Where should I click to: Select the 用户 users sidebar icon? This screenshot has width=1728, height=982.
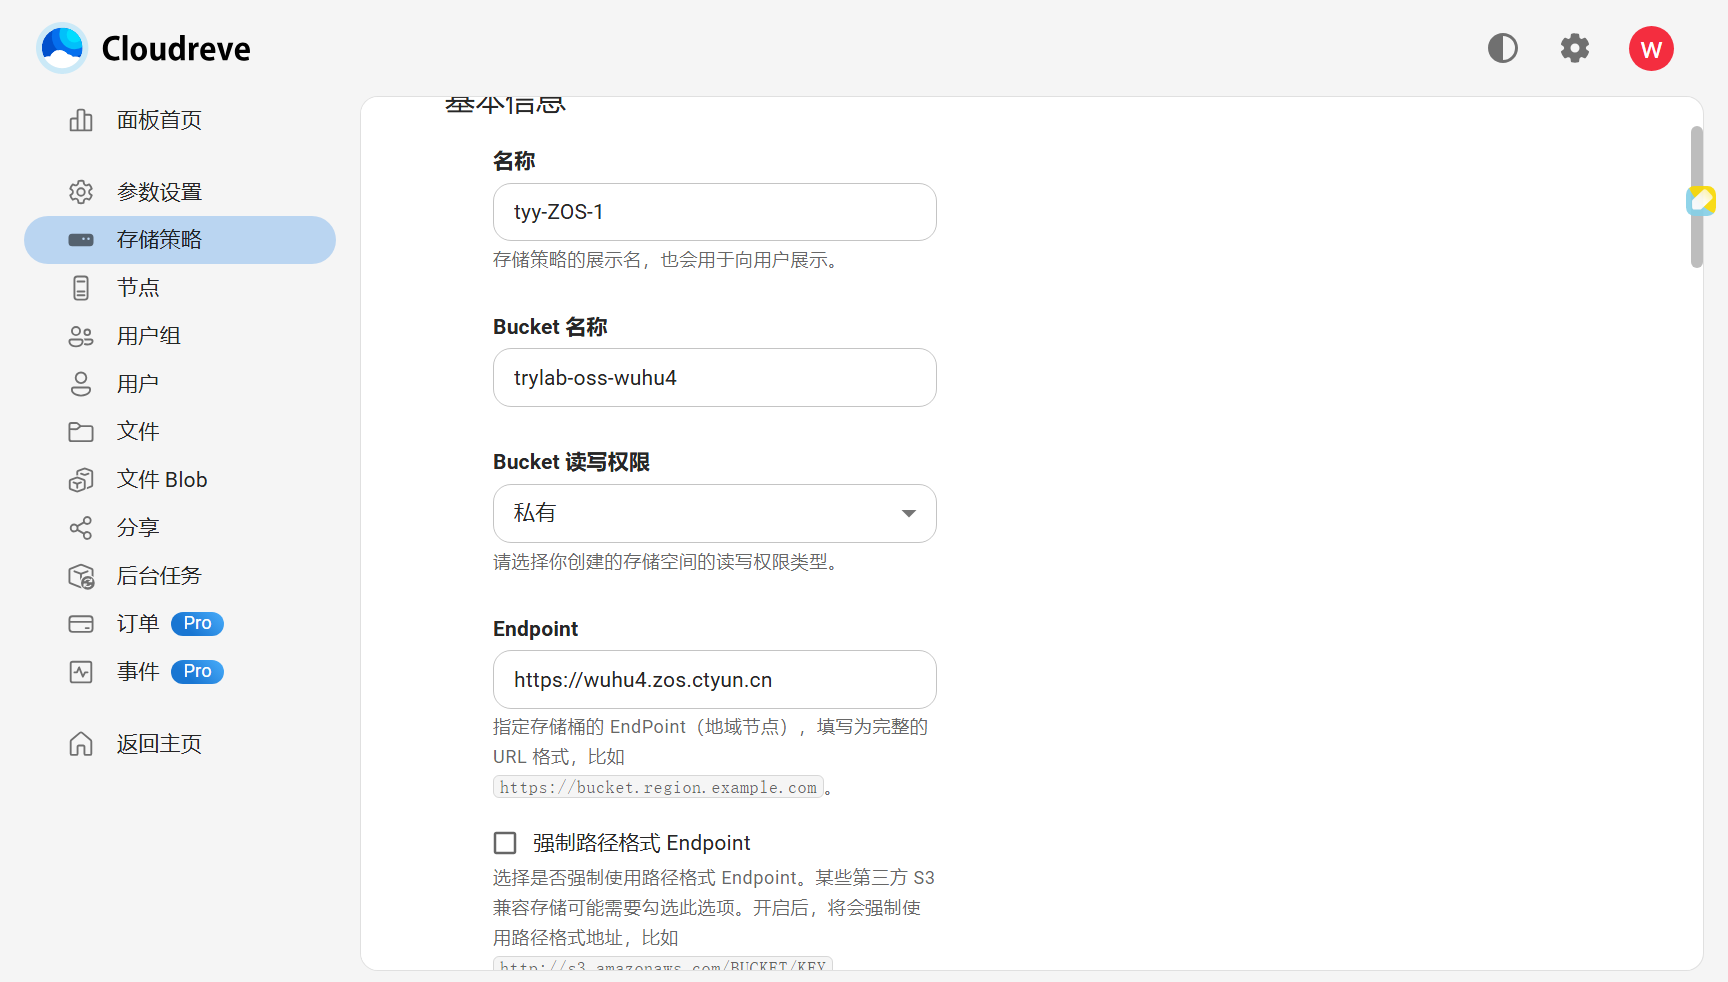81,384
